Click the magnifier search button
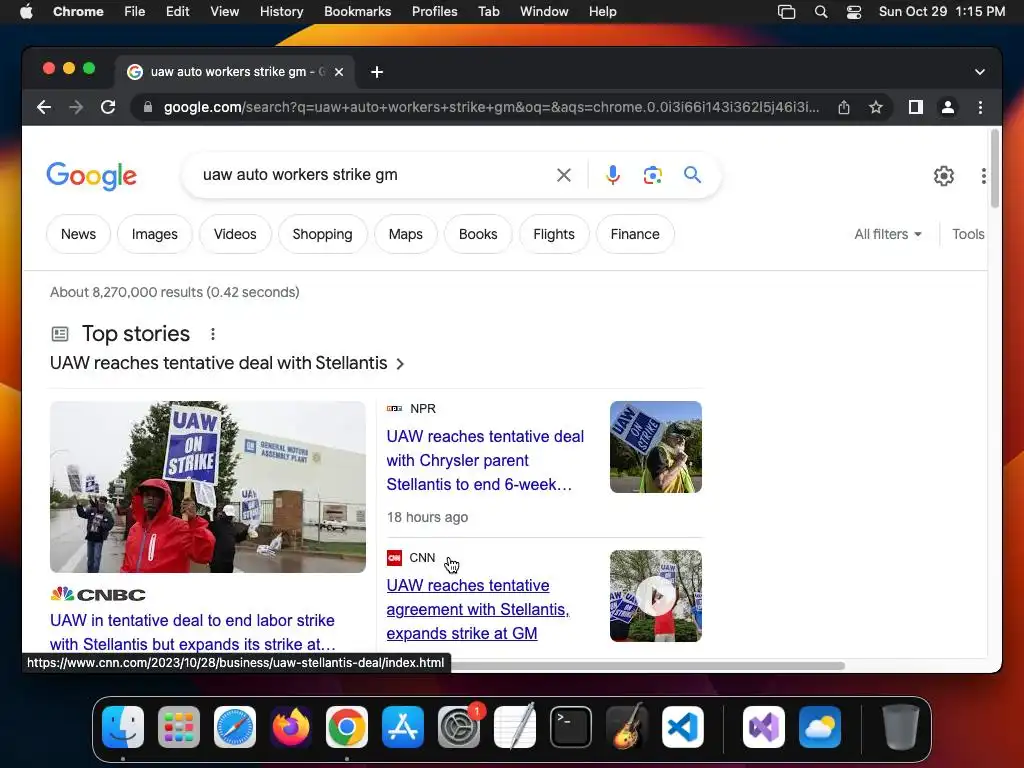The height and width of the screenshot is (768, 1024). click(x=692, y=175)
